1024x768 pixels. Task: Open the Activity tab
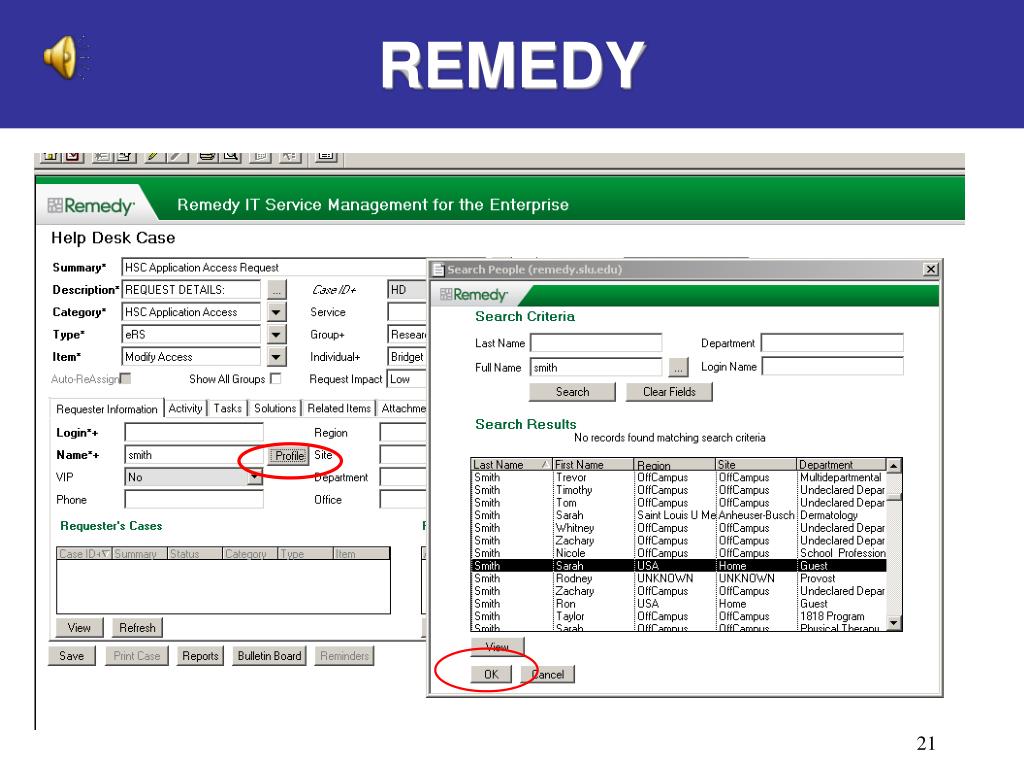coord(185,408)
